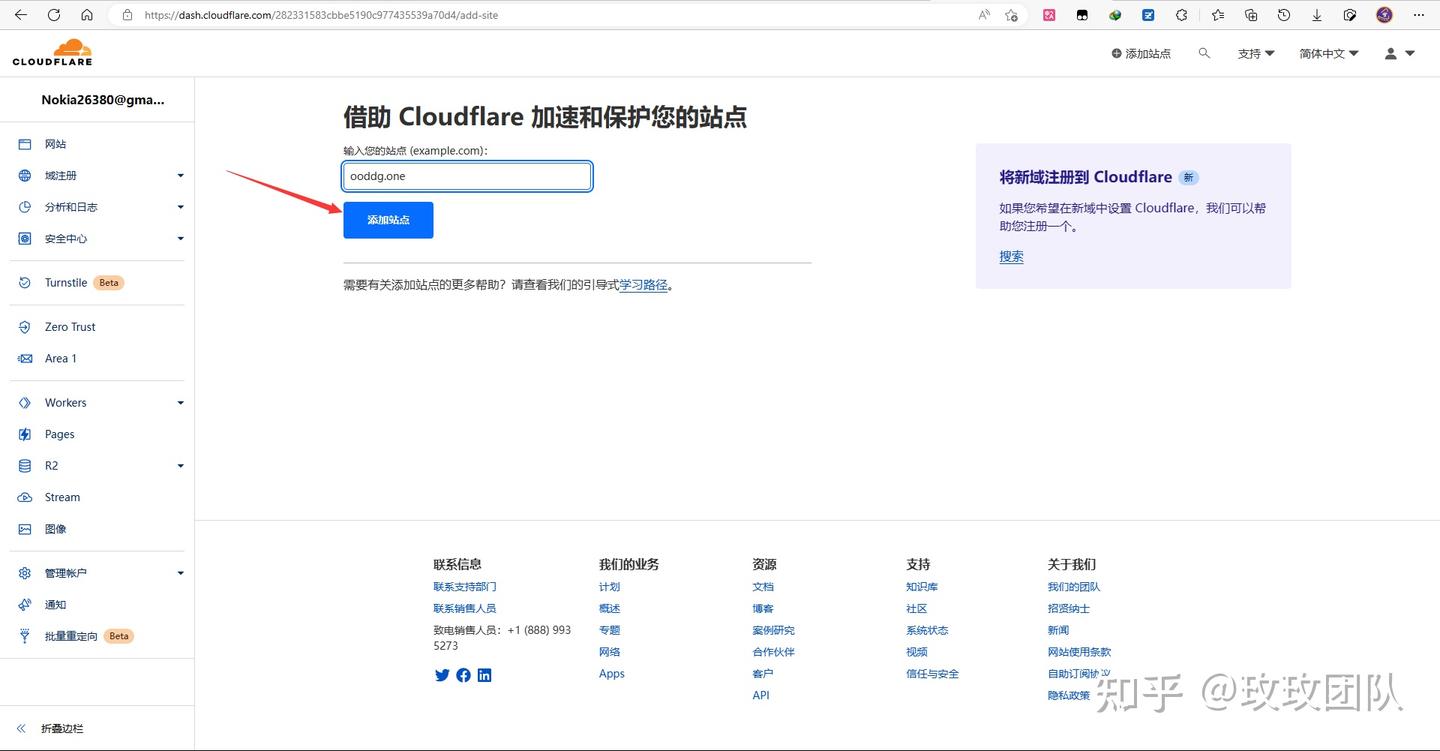
Task: Open the 学习路径 link
Action: point(644,284)
